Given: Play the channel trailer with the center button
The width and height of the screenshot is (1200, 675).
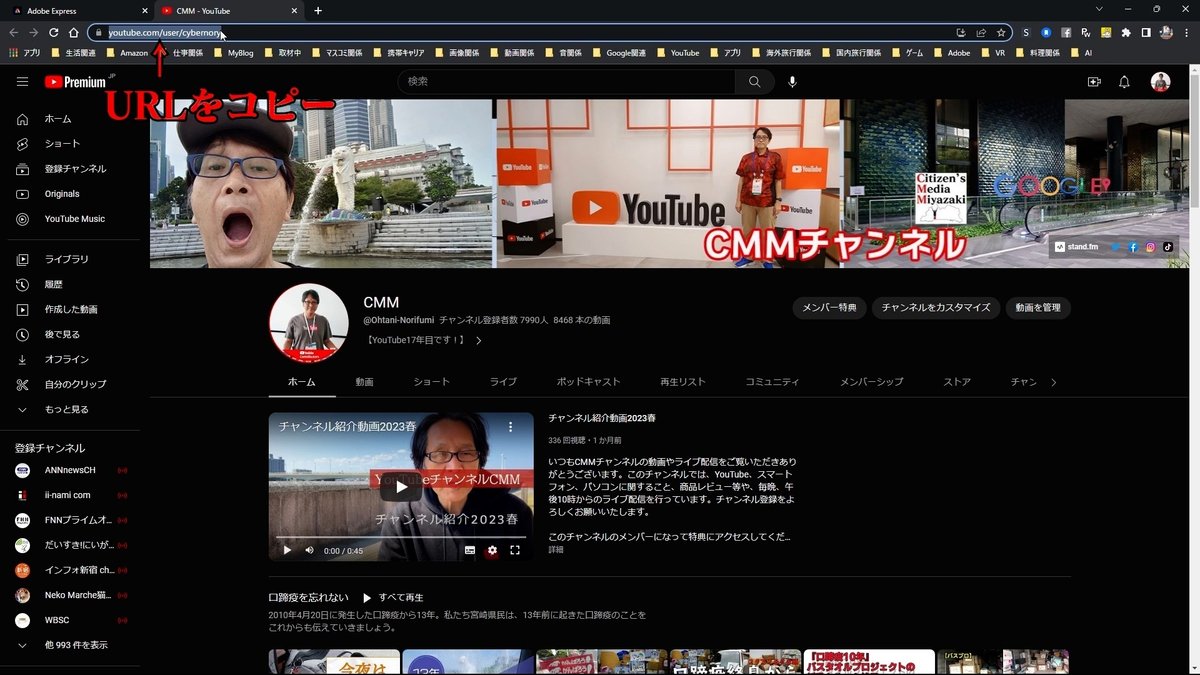Looking at the screenshot, I should [x=400, y=487].
